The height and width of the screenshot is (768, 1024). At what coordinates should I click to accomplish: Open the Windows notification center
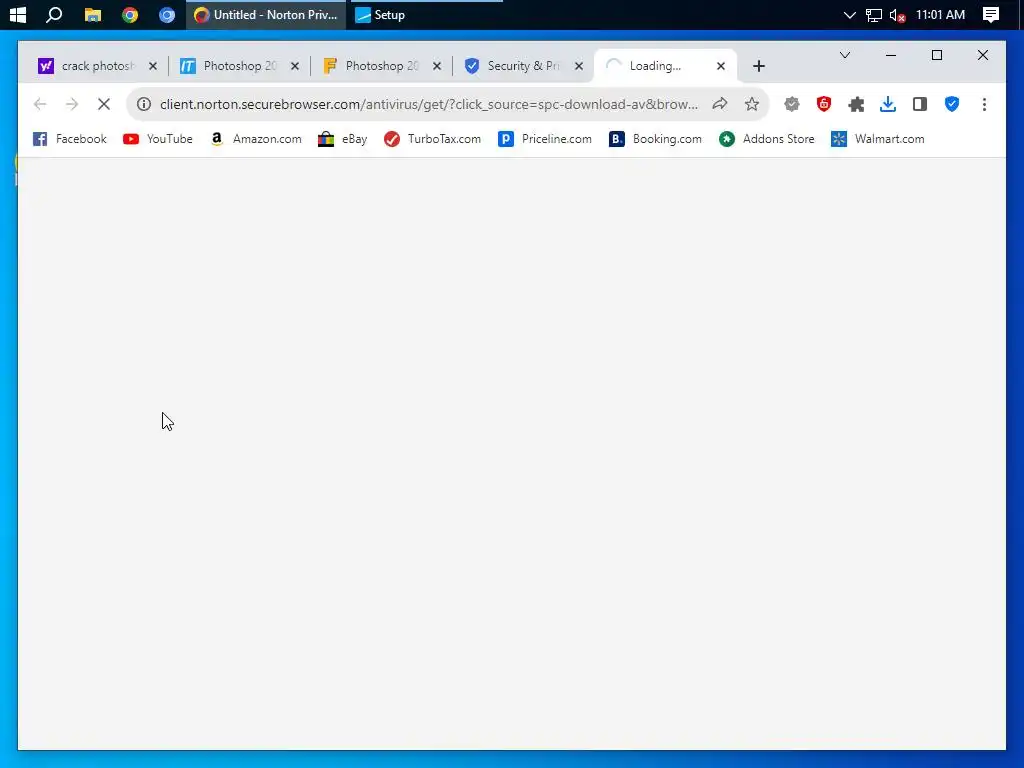[991, 14]
